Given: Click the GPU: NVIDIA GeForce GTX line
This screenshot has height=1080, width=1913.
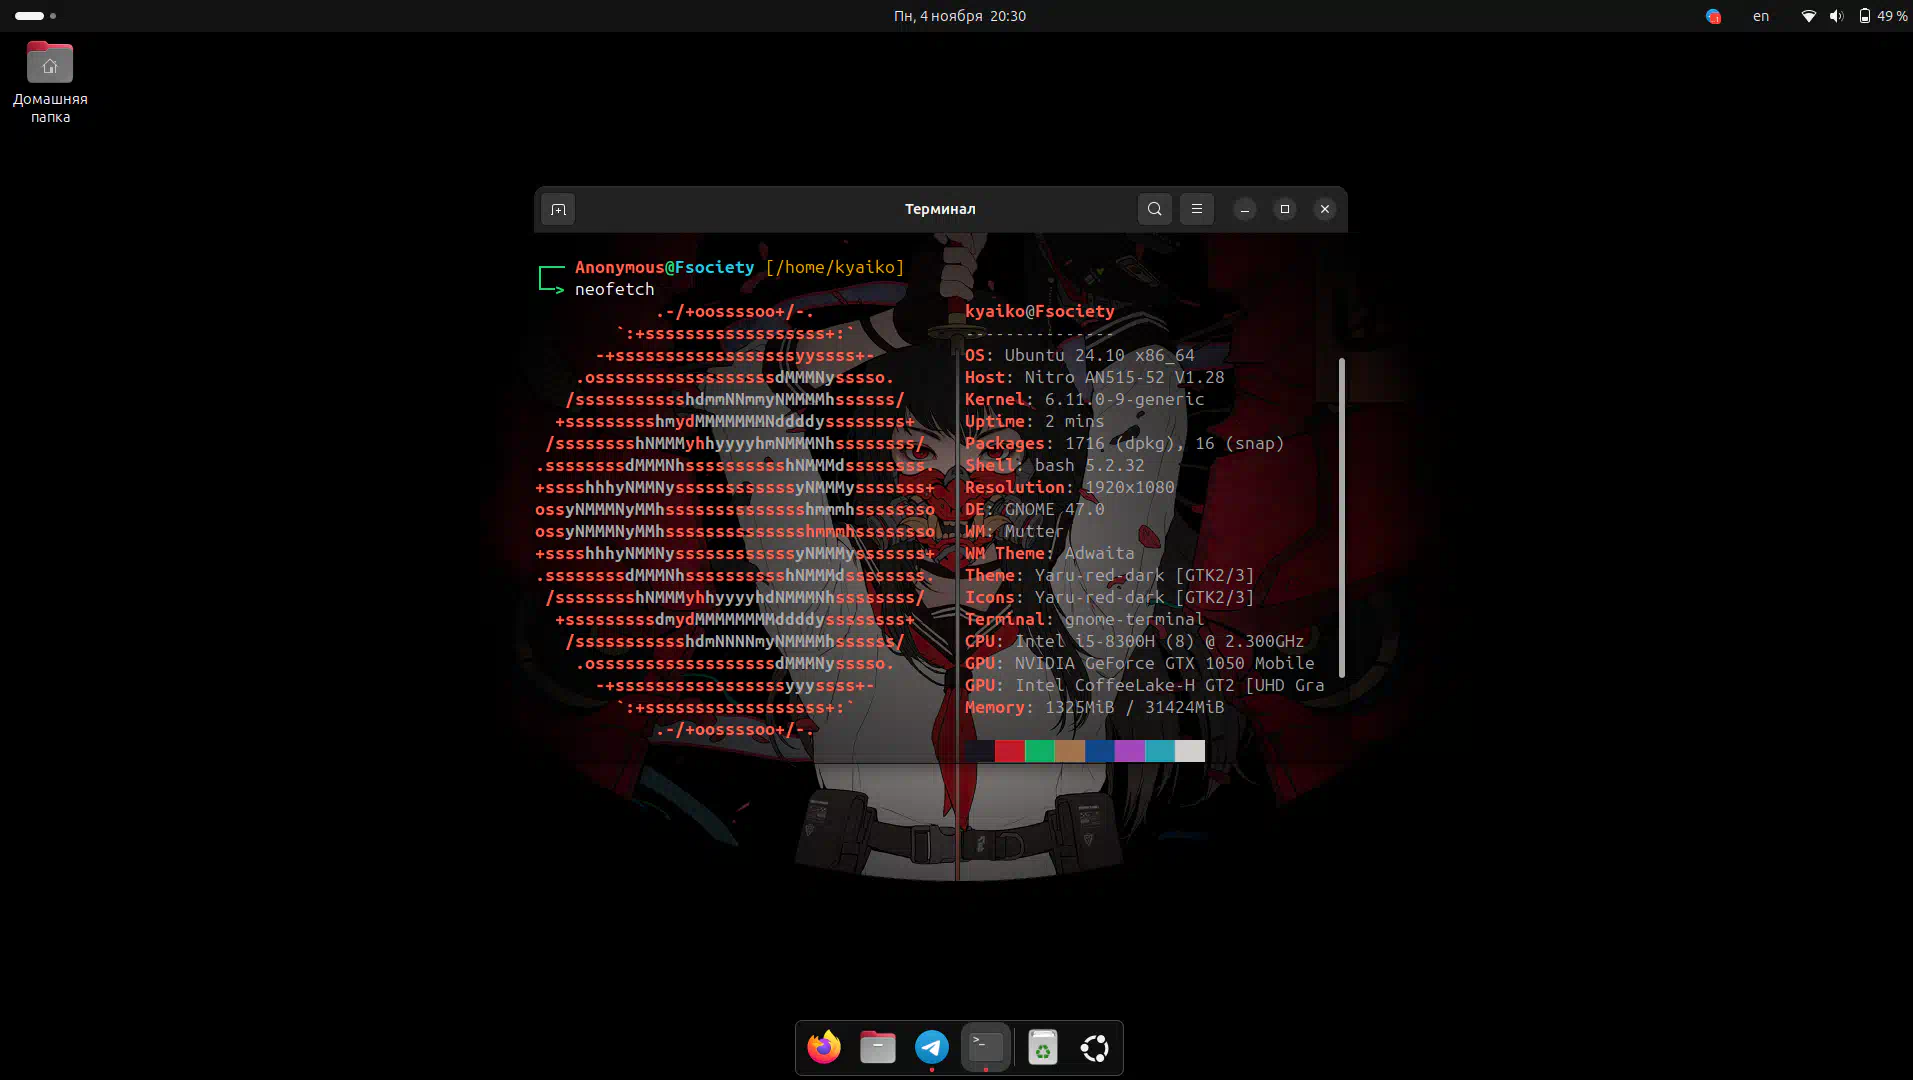Looking at the screenshot, I should click(1139, 663).
